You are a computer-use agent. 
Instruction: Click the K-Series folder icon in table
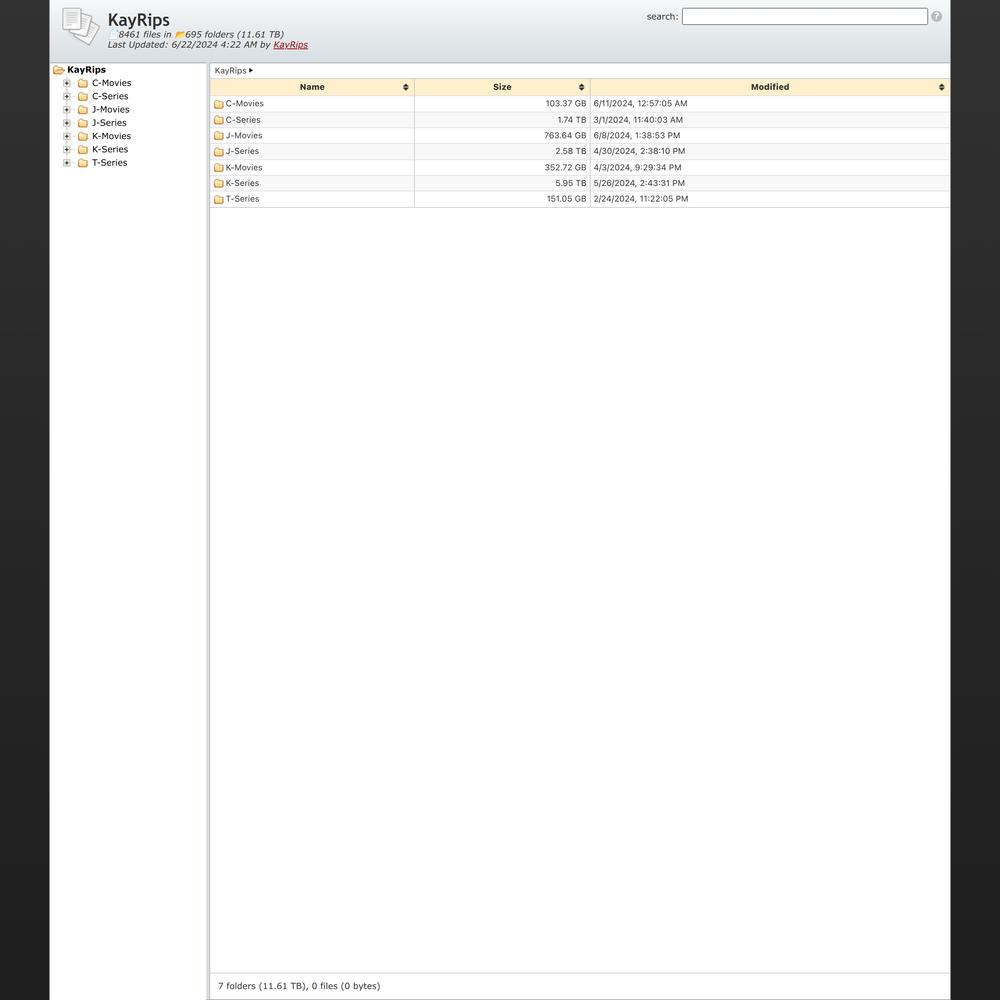(219, 184)
